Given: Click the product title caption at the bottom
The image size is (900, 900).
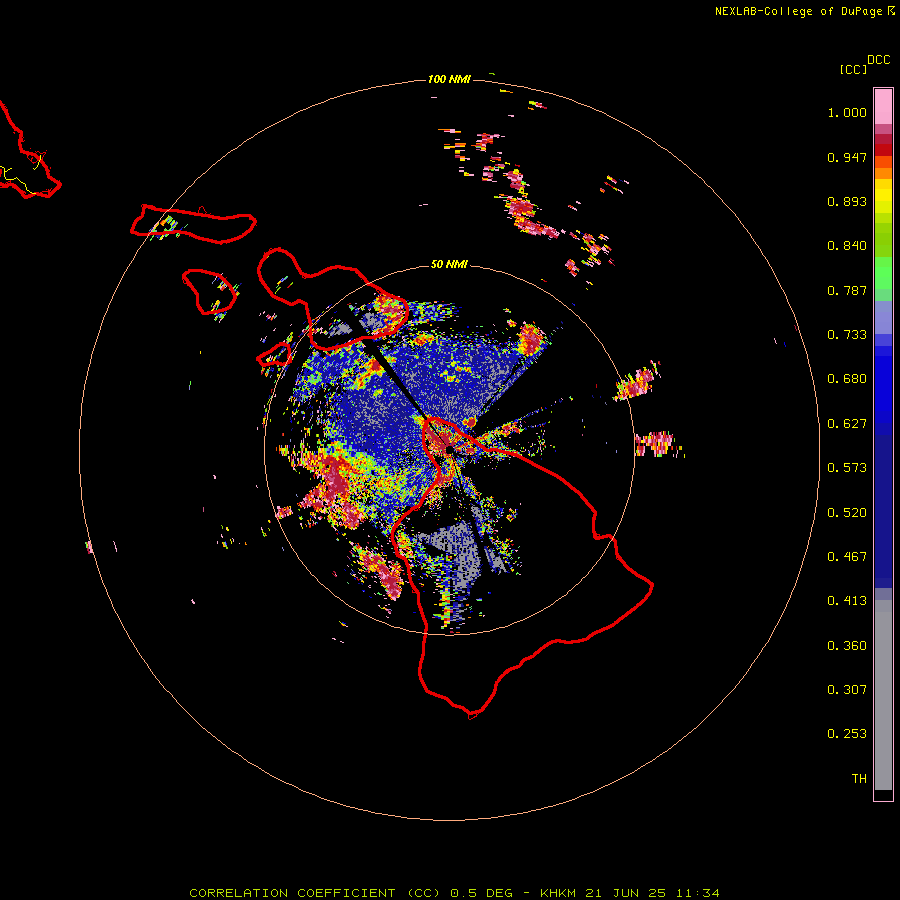Looking at the screenshot, I should point(454,893).
